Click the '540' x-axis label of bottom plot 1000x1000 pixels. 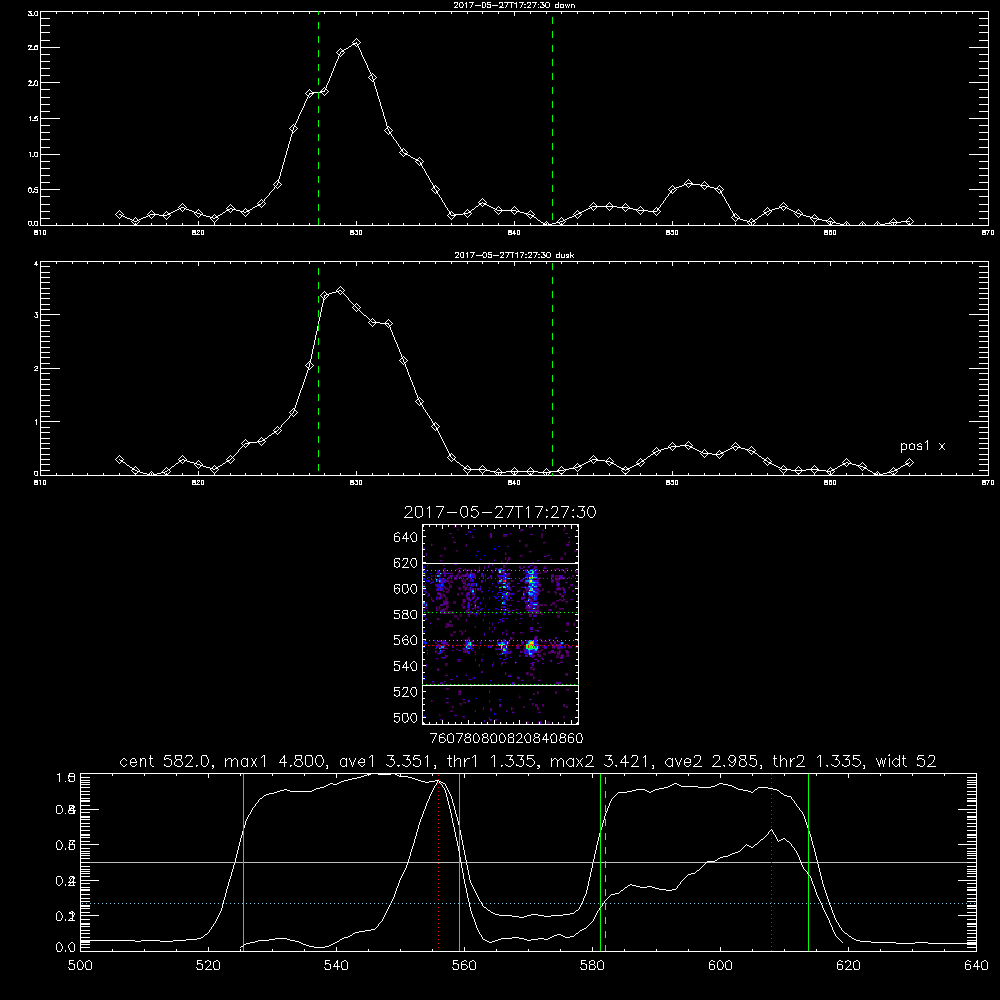336,966
